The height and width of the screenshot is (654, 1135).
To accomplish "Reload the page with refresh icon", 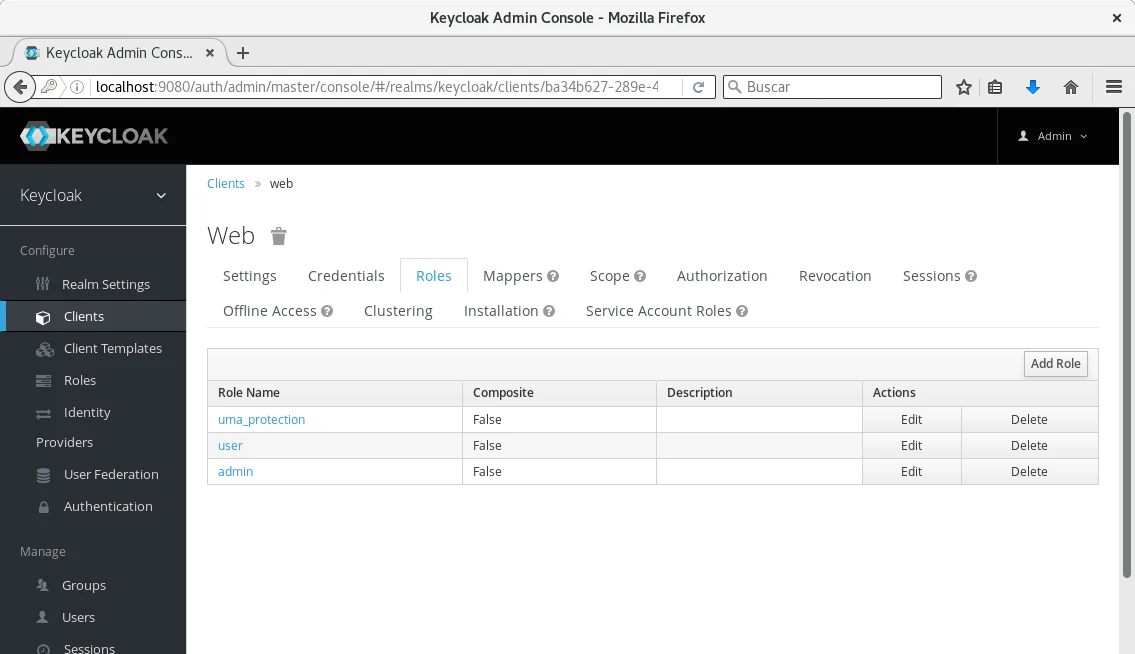I will (x=699, y=88).
